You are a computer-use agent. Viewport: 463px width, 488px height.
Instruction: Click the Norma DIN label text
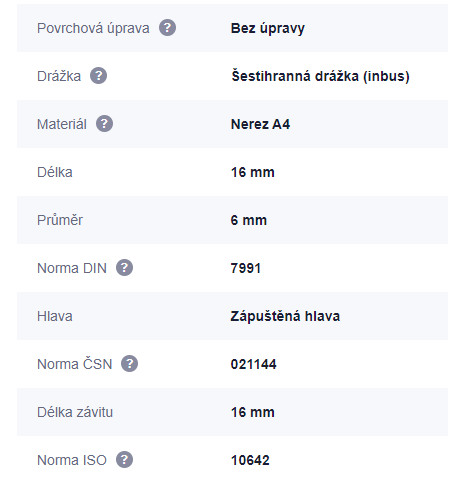72,268
